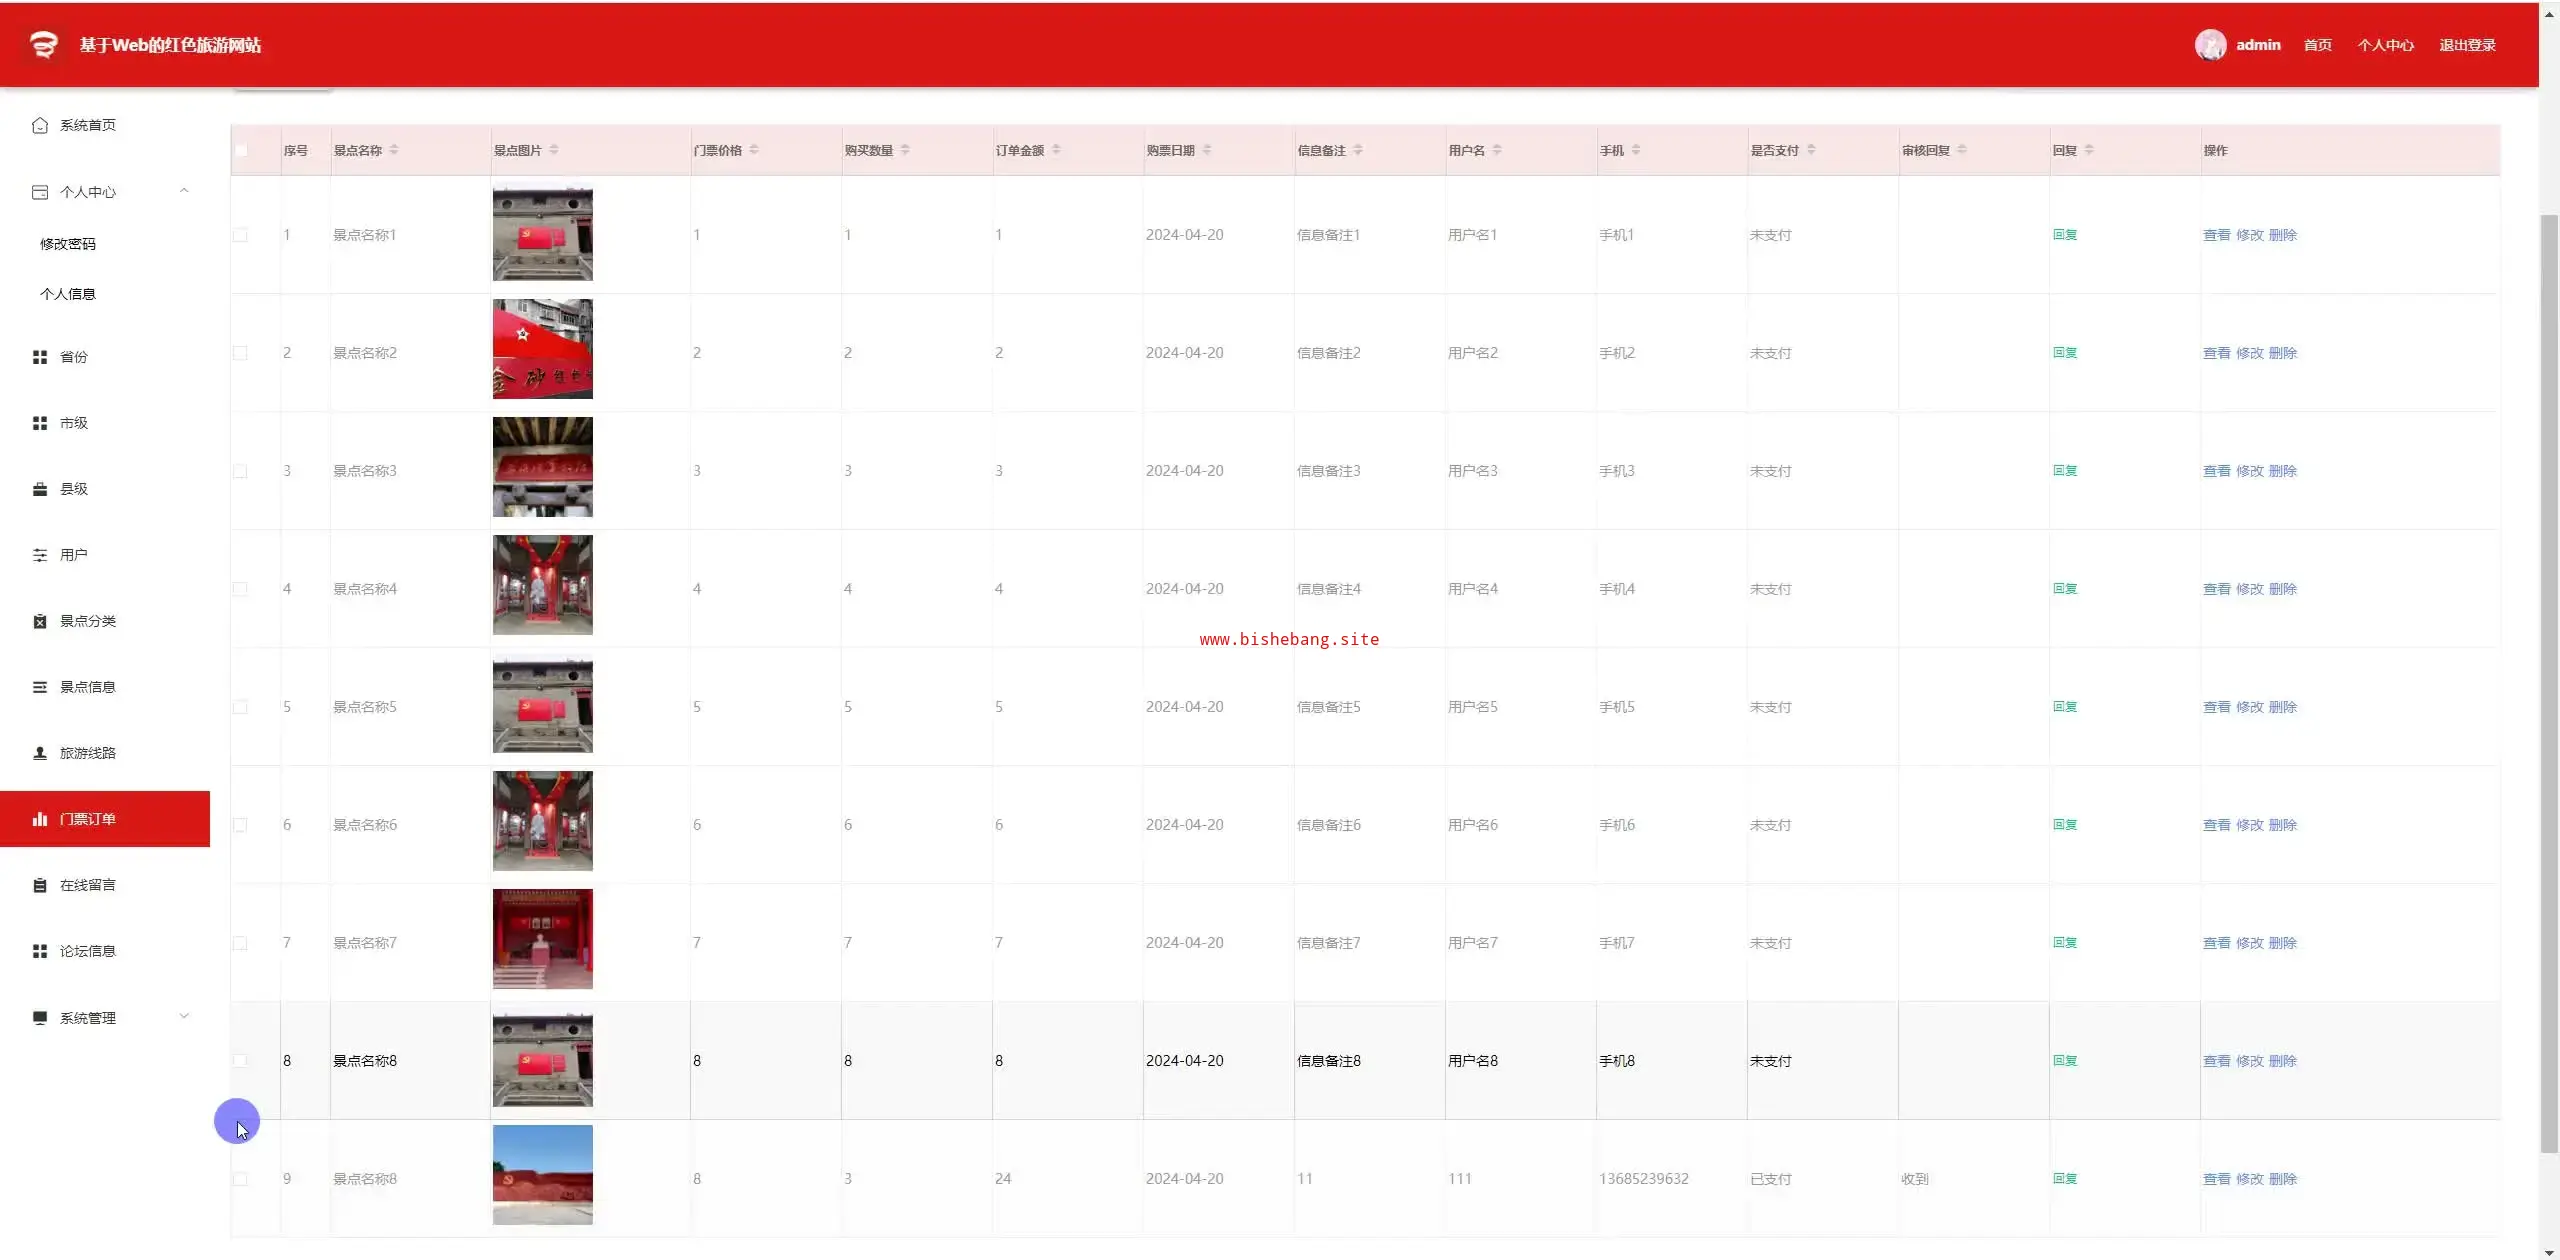Click the 用户 sliders icon in sidebar
The height and width of the screenshot is (1260, 2560).
tap(40, 555)
